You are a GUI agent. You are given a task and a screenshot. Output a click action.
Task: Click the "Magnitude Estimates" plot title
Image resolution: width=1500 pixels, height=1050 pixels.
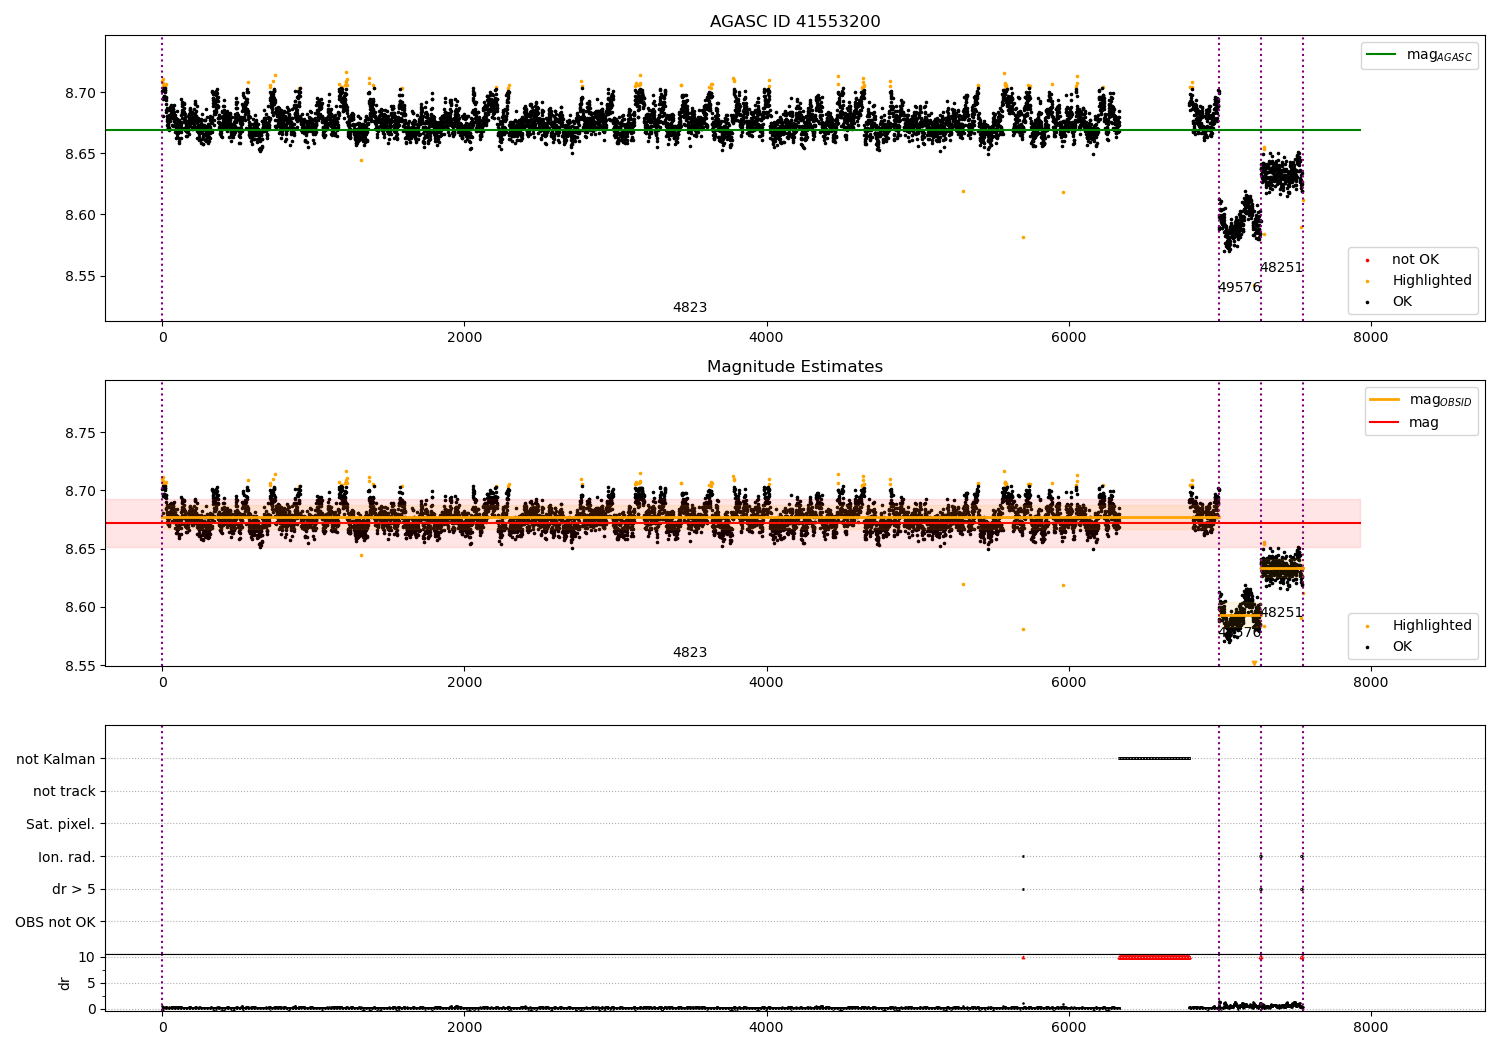[x=795, y=367]
